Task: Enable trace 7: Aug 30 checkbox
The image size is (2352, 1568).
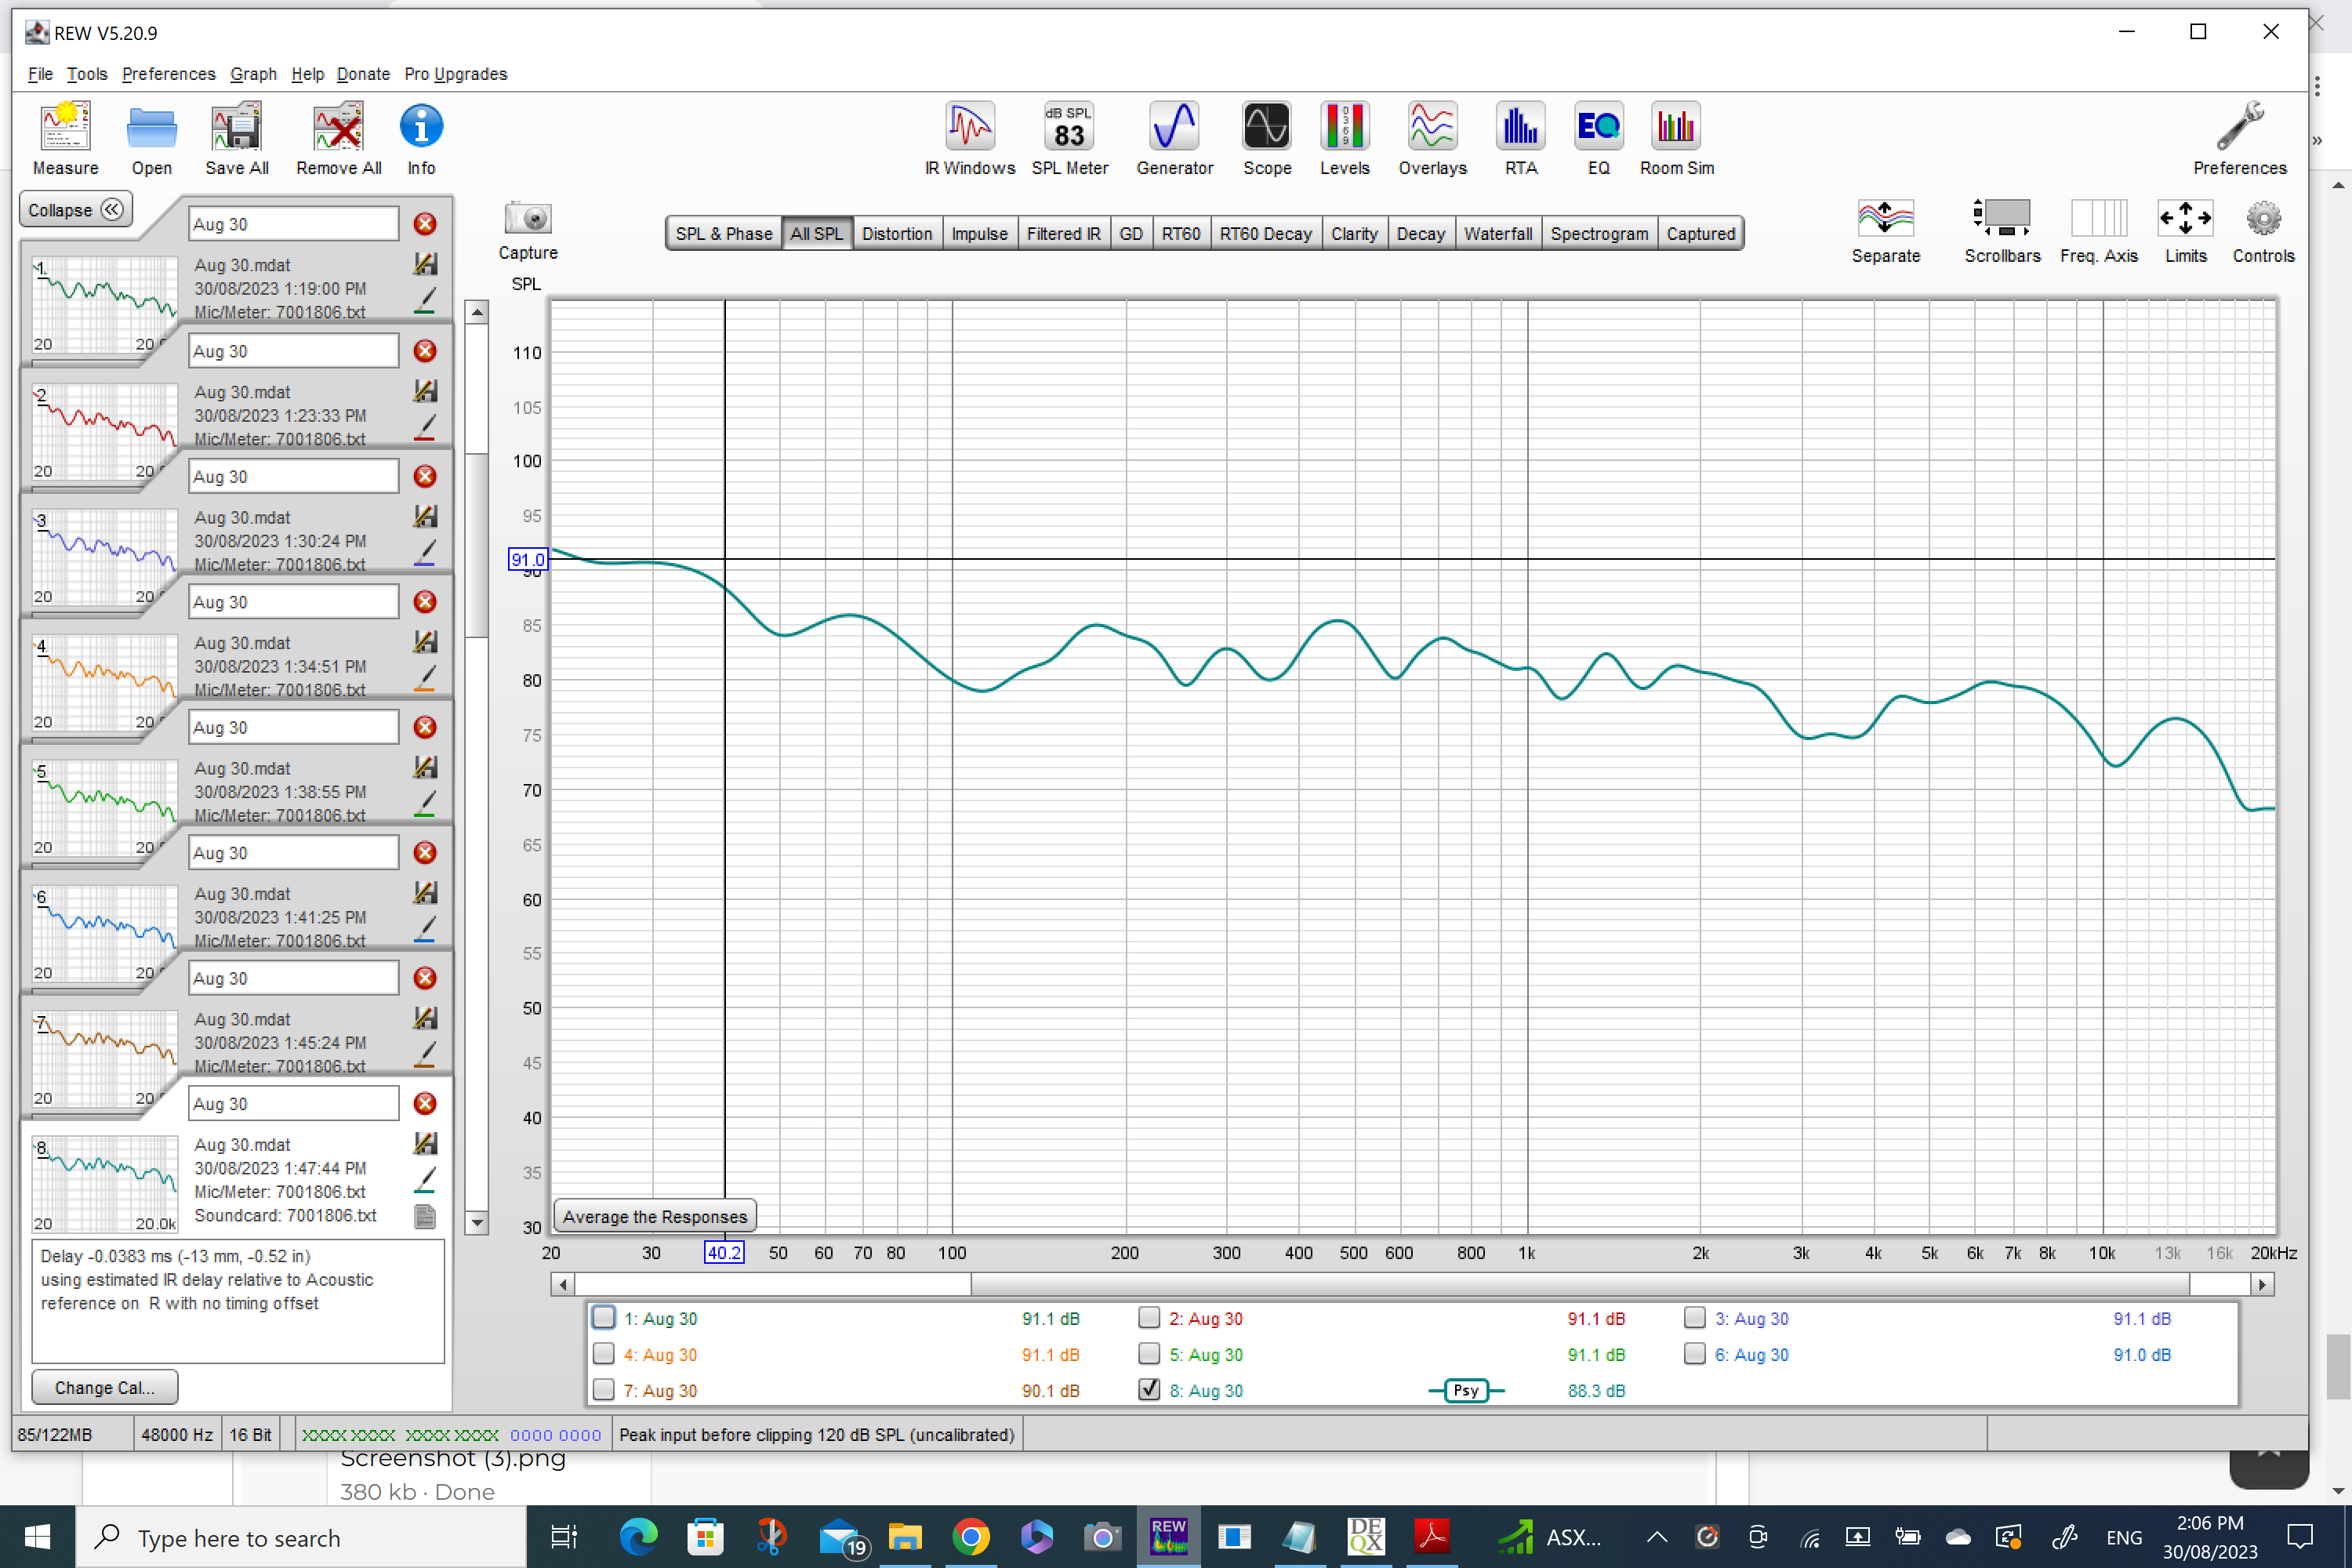Action: click(604, 1390)
